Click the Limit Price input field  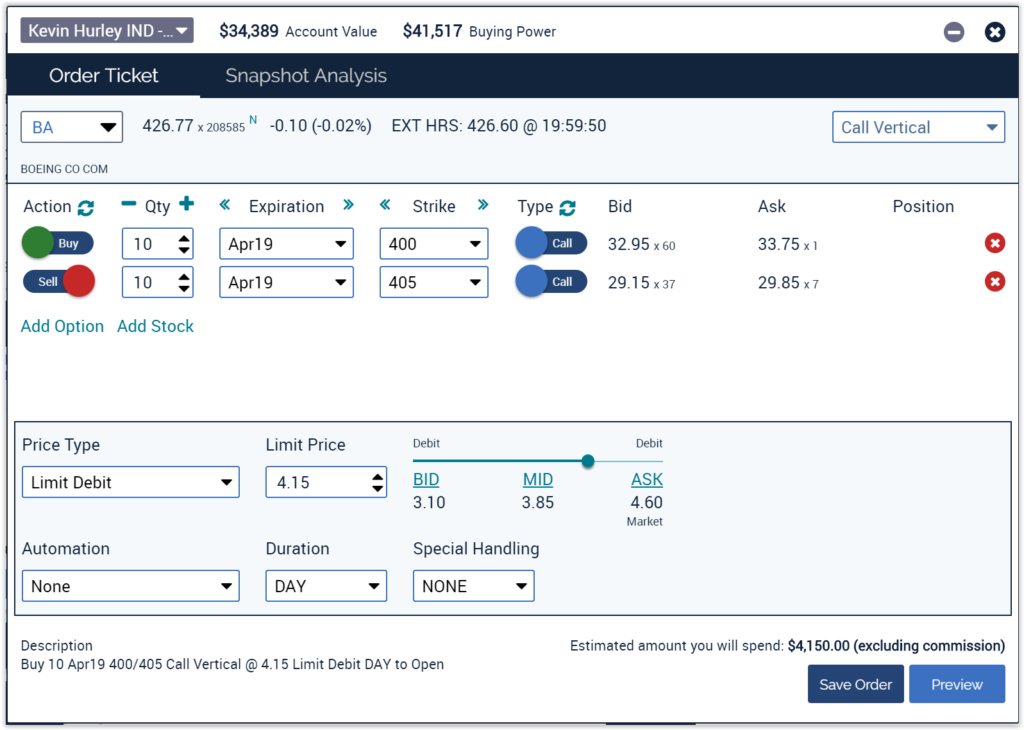316,482
